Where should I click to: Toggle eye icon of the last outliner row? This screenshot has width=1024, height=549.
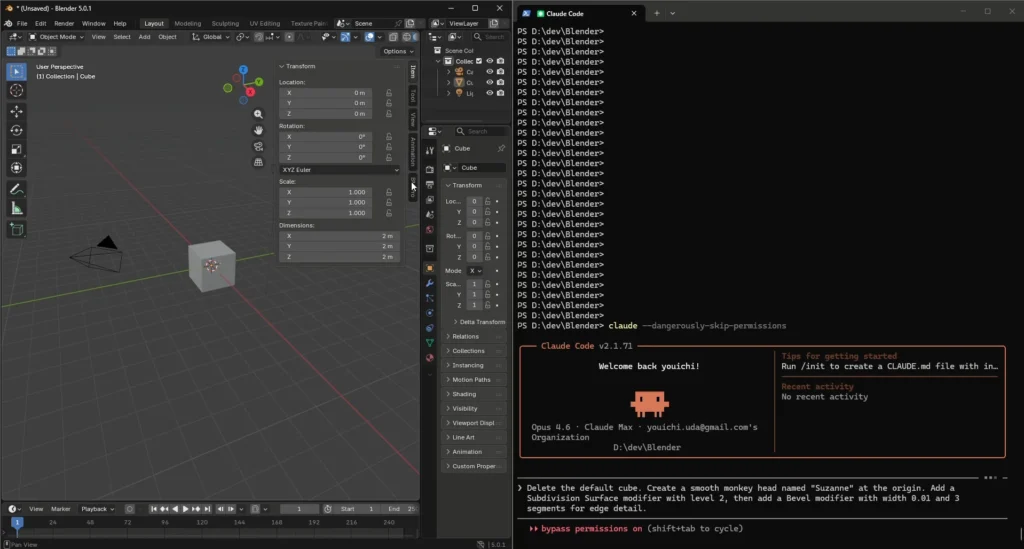pyautogui.click(x=489, y=93)
